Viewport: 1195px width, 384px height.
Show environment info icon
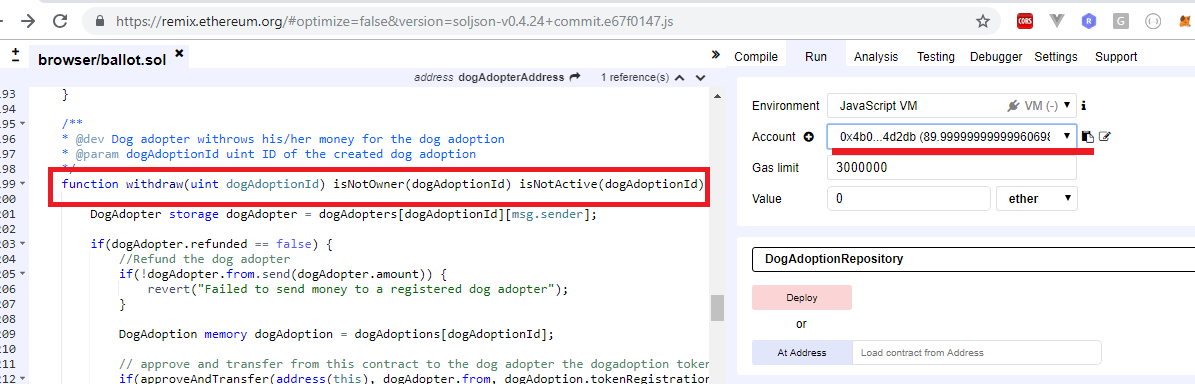point(1084,105)
